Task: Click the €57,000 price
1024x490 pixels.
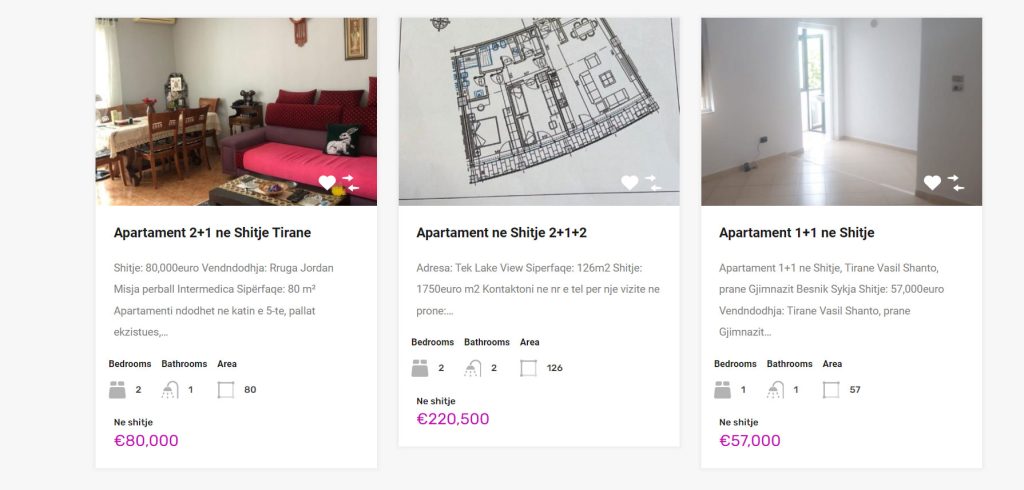Action: (x=749, y=441)
